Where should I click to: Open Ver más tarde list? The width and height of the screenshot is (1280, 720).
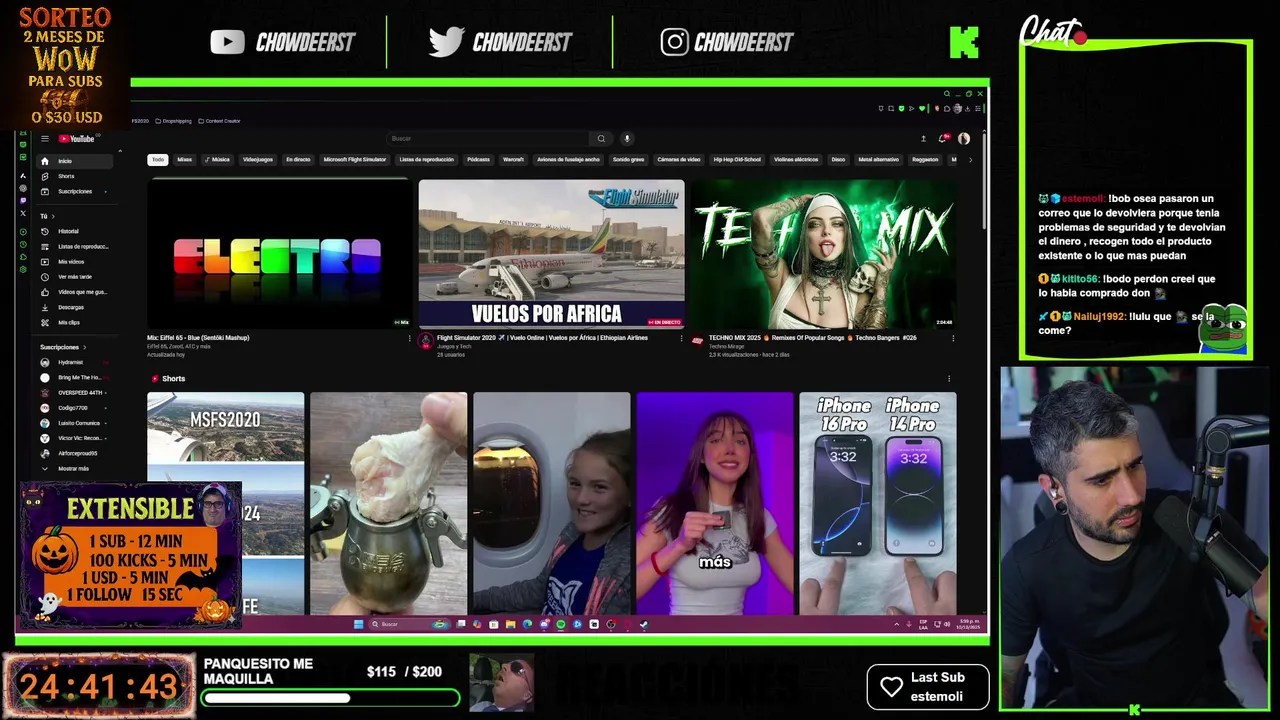click(77, 277)
